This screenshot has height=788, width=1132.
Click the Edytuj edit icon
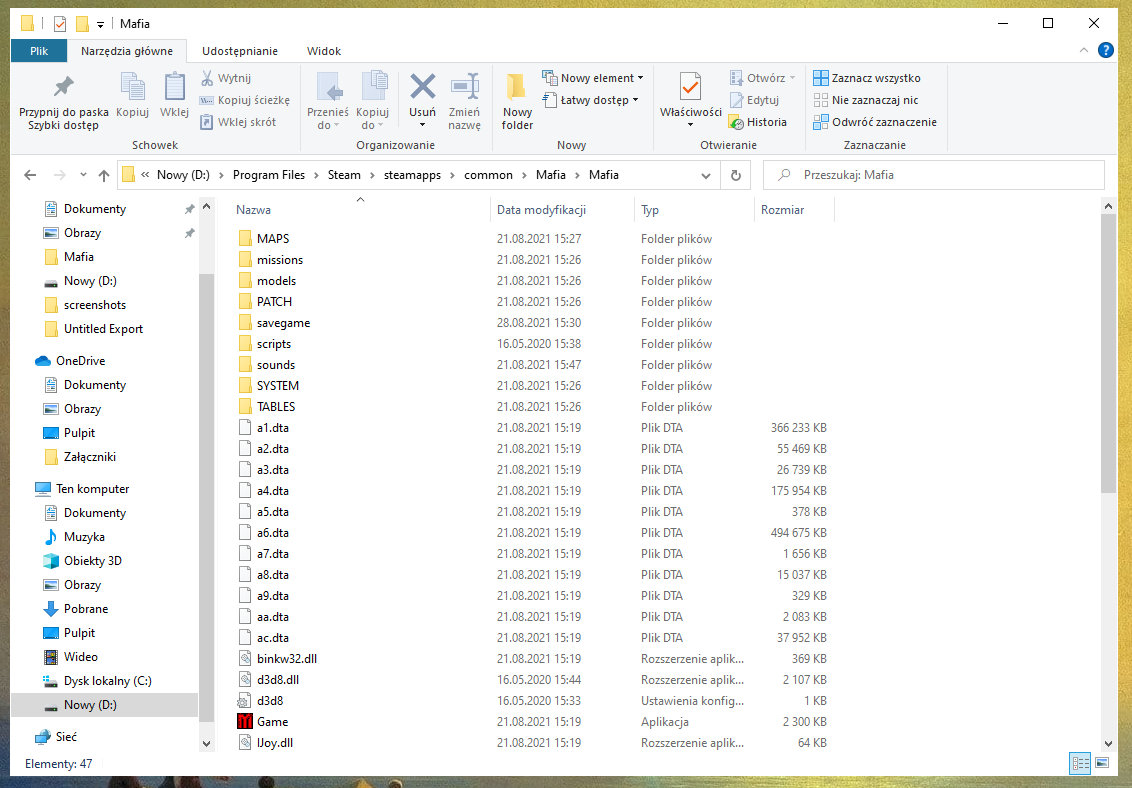(736, 100)
